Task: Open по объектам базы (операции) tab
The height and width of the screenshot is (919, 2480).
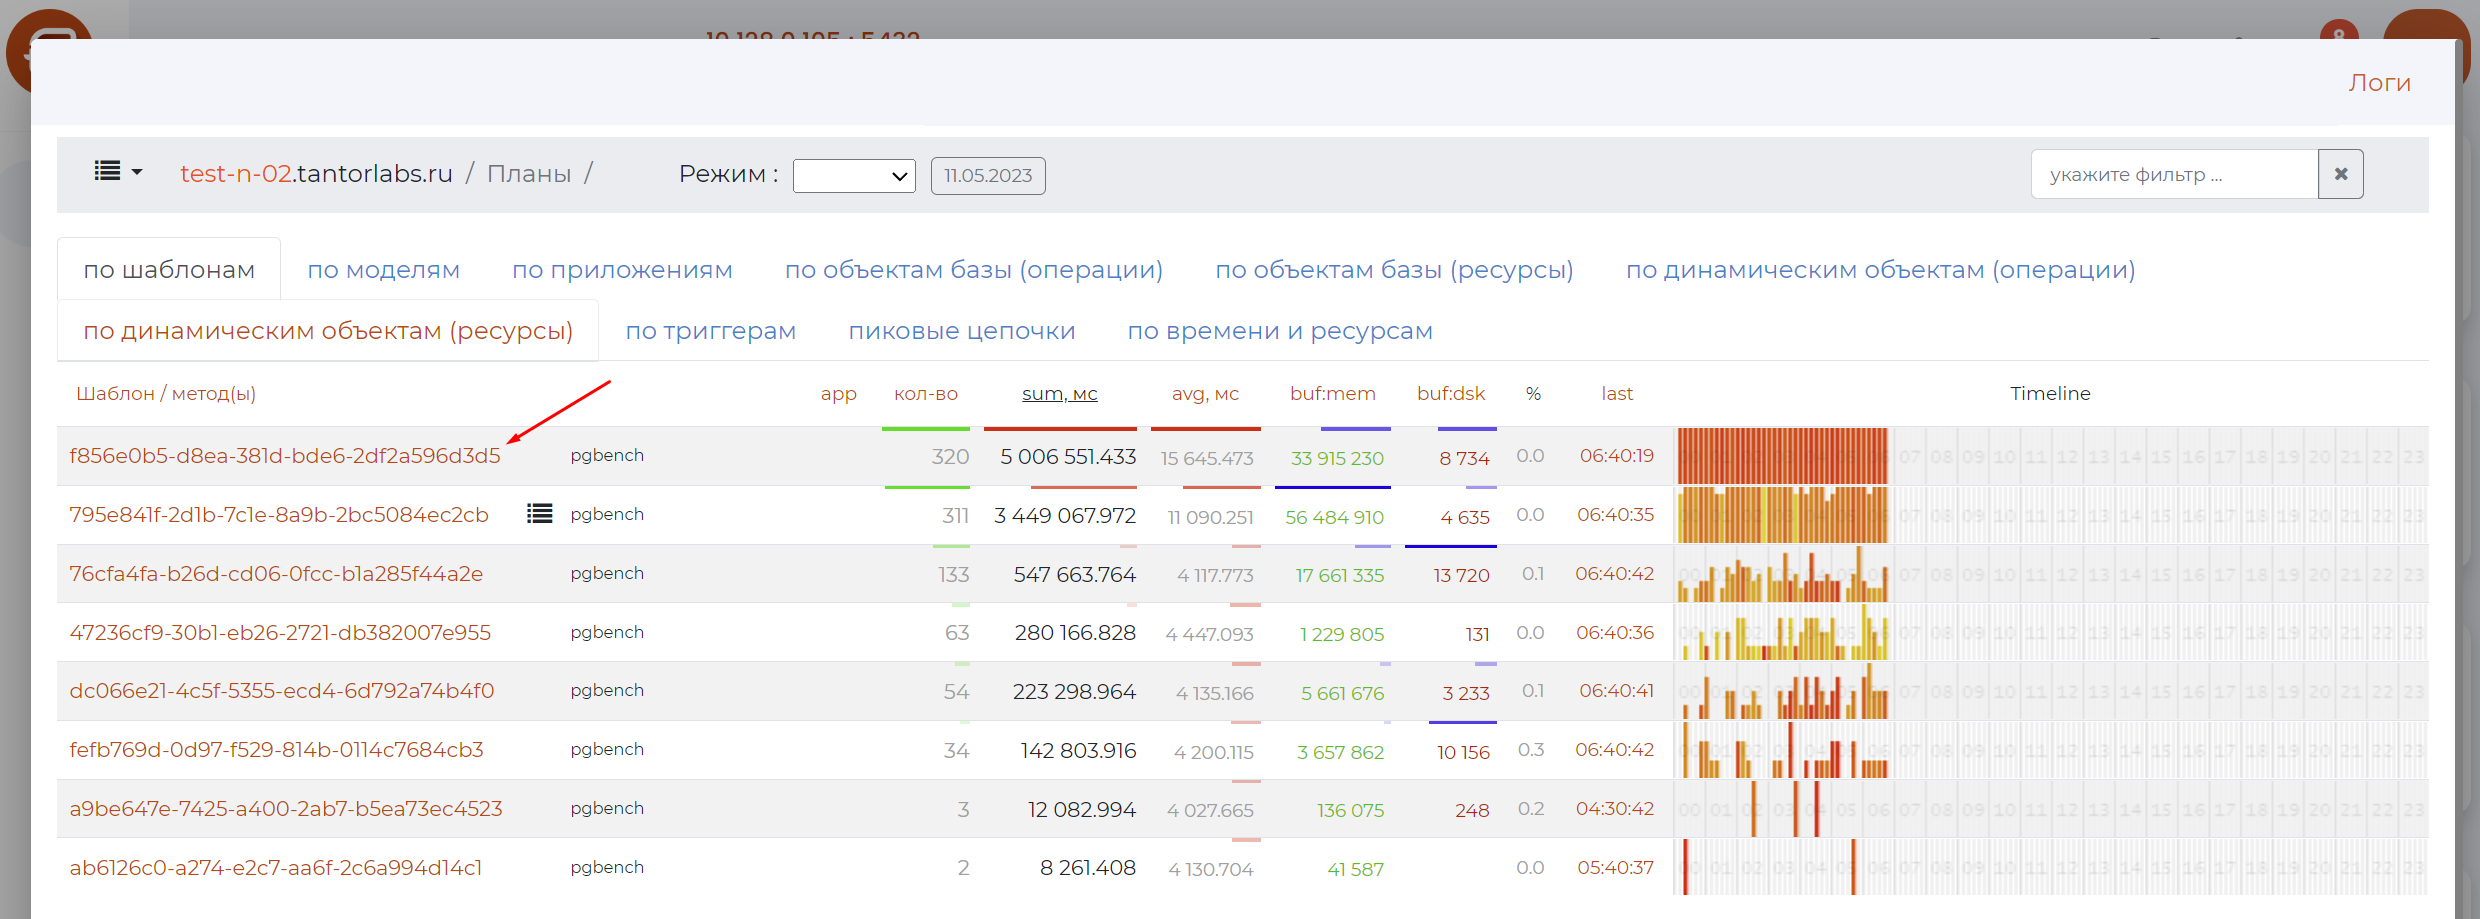Action: coord(973,270)
